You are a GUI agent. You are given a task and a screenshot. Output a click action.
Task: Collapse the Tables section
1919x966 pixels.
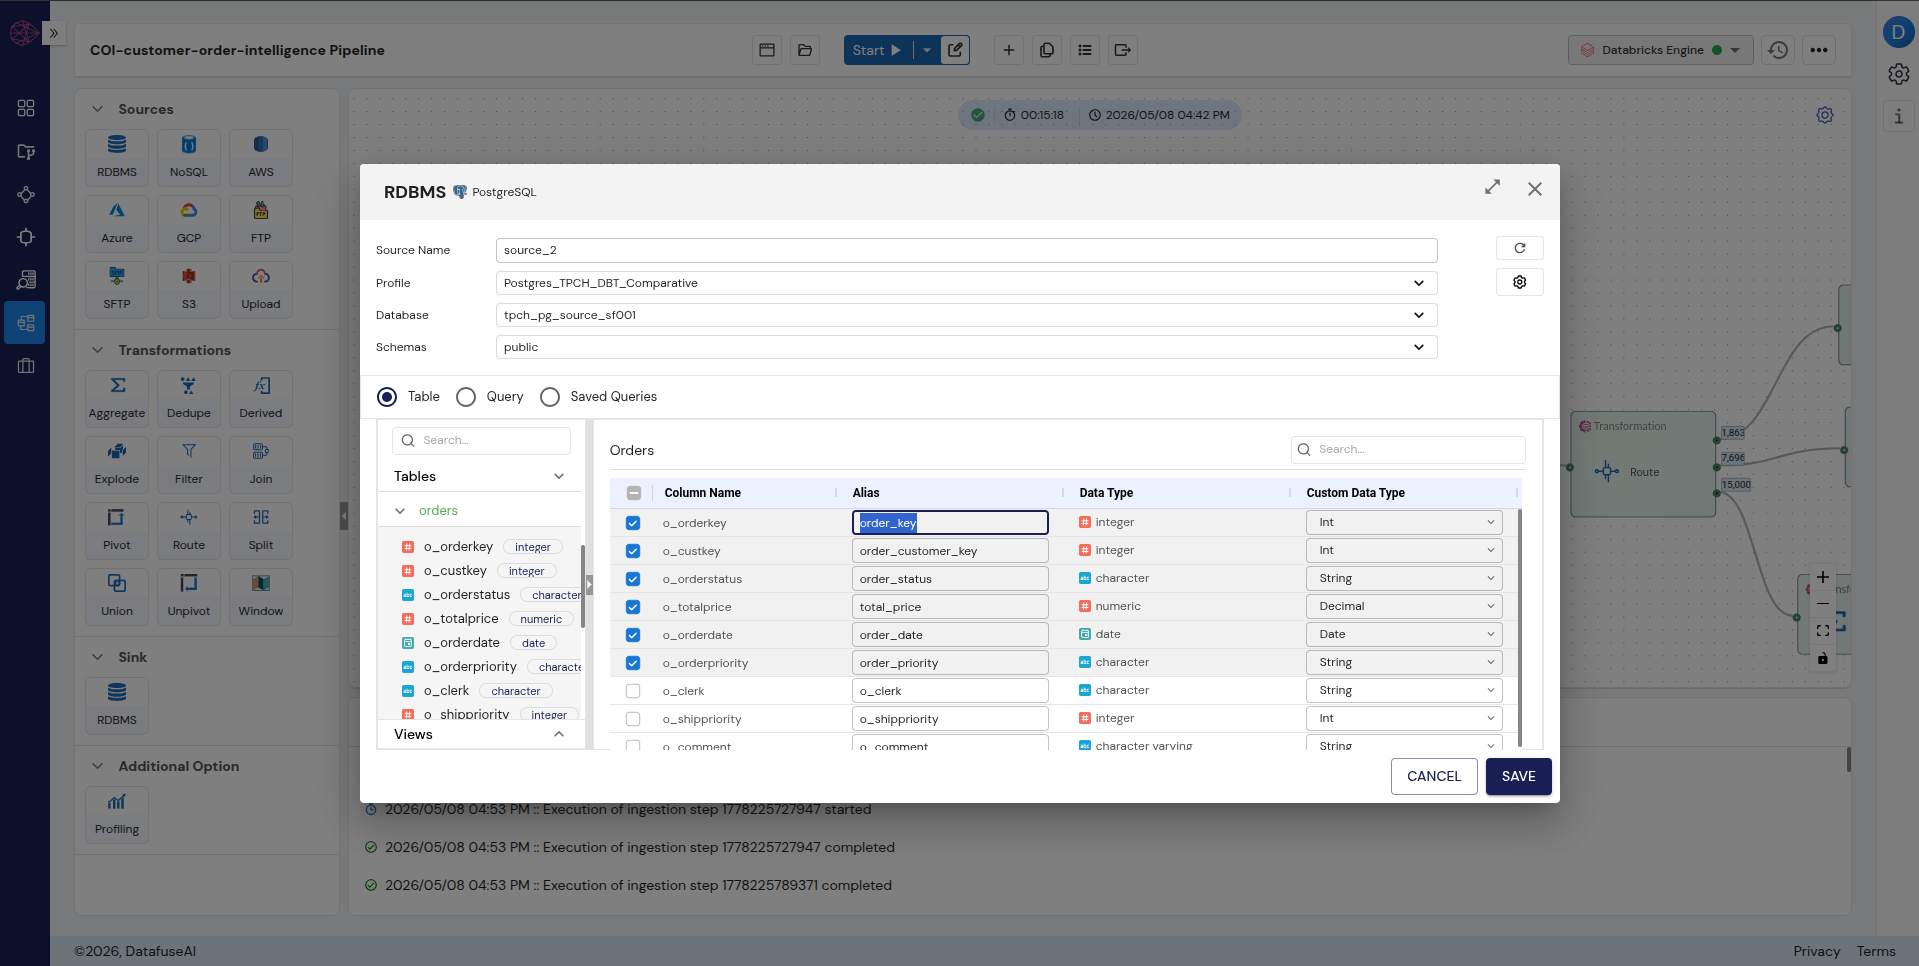pyautogui.click(x=559, y=476)
